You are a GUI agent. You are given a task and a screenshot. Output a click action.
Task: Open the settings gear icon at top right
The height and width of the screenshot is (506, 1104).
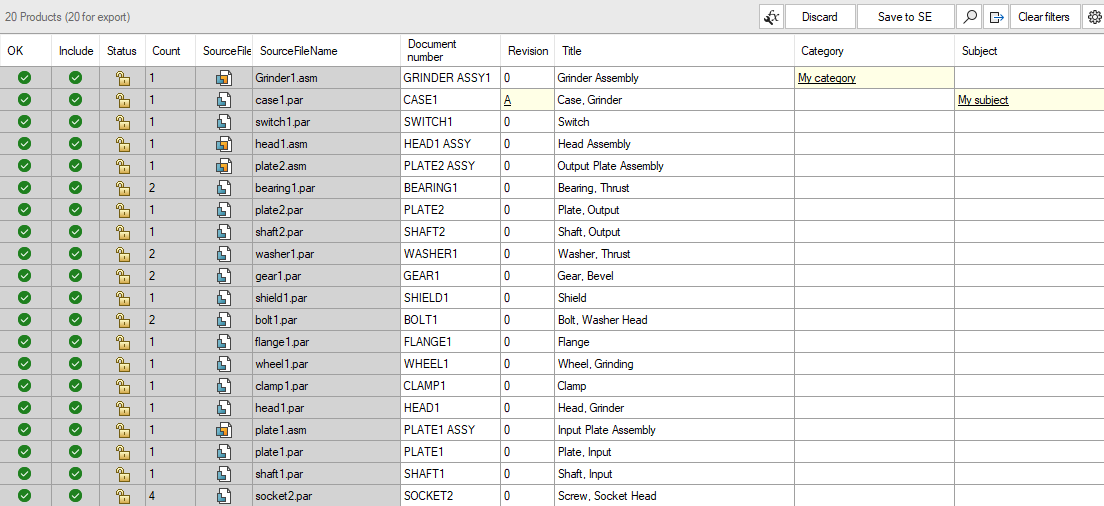pos(1093,17)
